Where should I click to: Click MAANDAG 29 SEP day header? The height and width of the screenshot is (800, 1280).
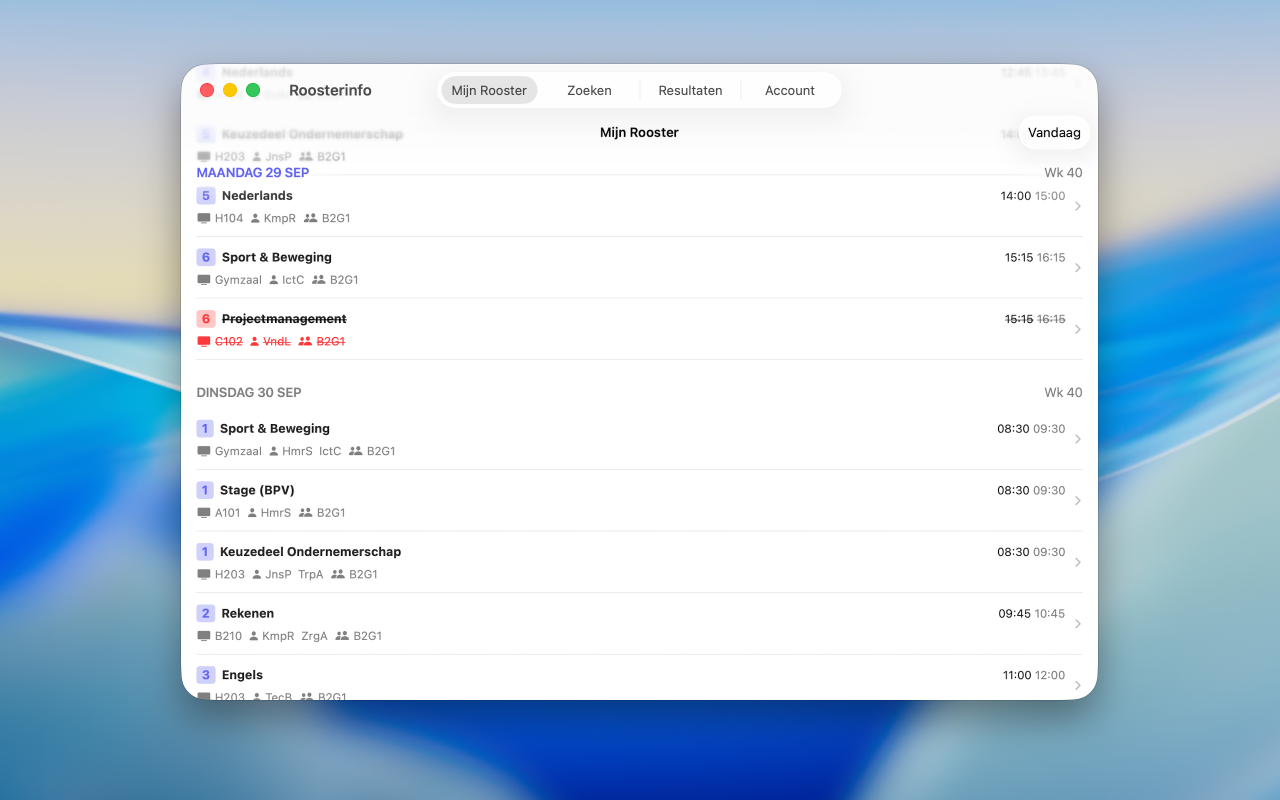point(253,173)
